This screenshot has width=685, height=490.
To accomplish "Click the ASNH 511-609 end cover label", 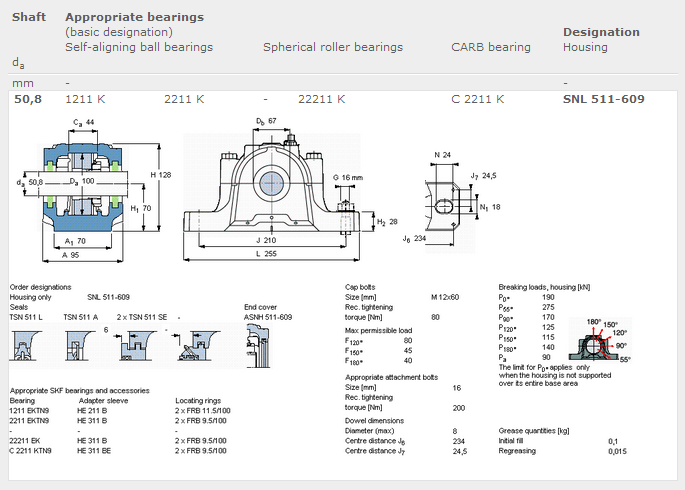I will pyautogui.click(x=268, y=317).
